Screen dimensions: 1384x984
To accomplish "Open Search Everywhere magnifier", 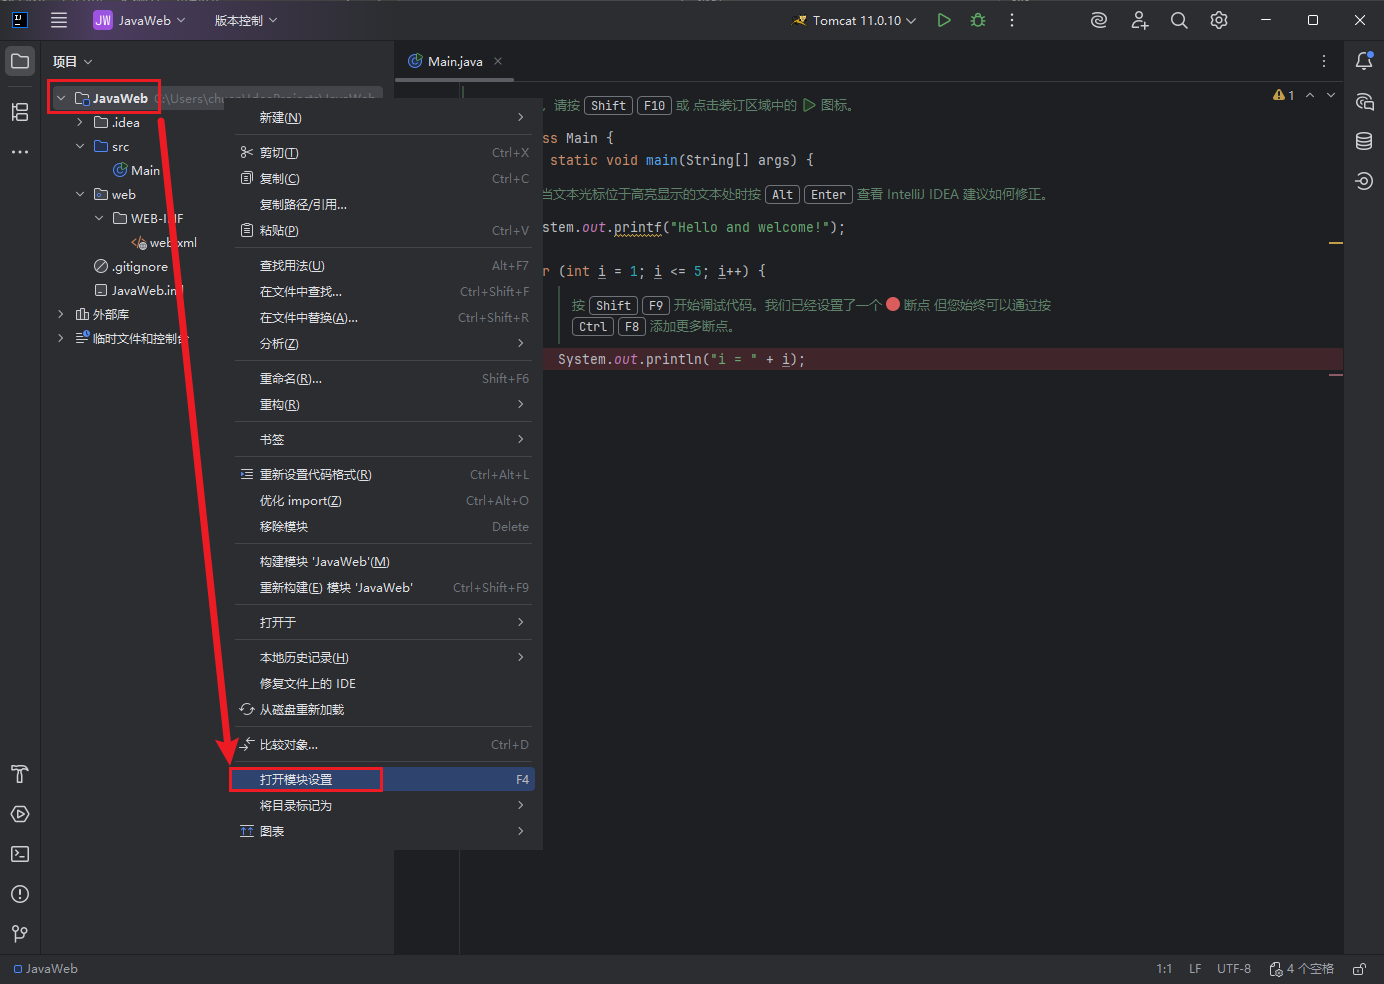I will (x=1179, y=20).
